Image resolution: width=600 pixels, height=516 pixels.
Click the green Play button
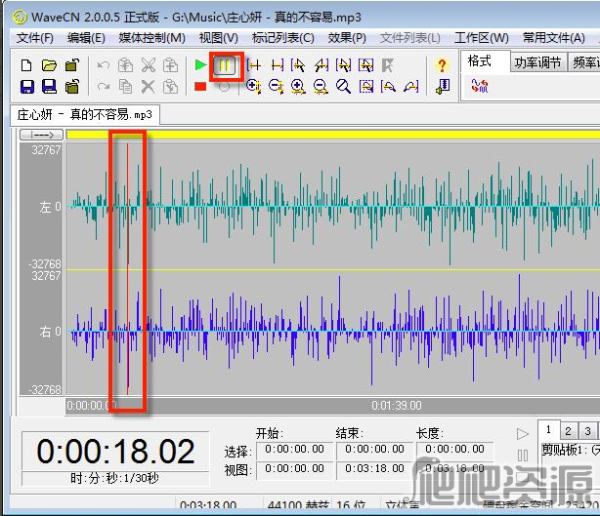point(201,65)
